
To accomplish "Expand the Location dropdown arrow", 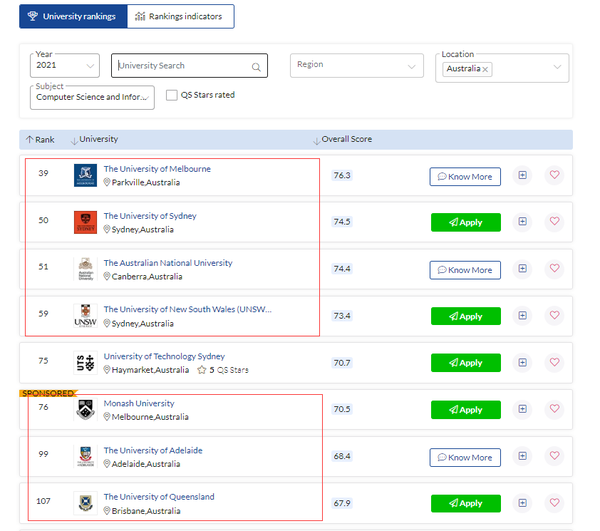I will (x=557, y=67).
